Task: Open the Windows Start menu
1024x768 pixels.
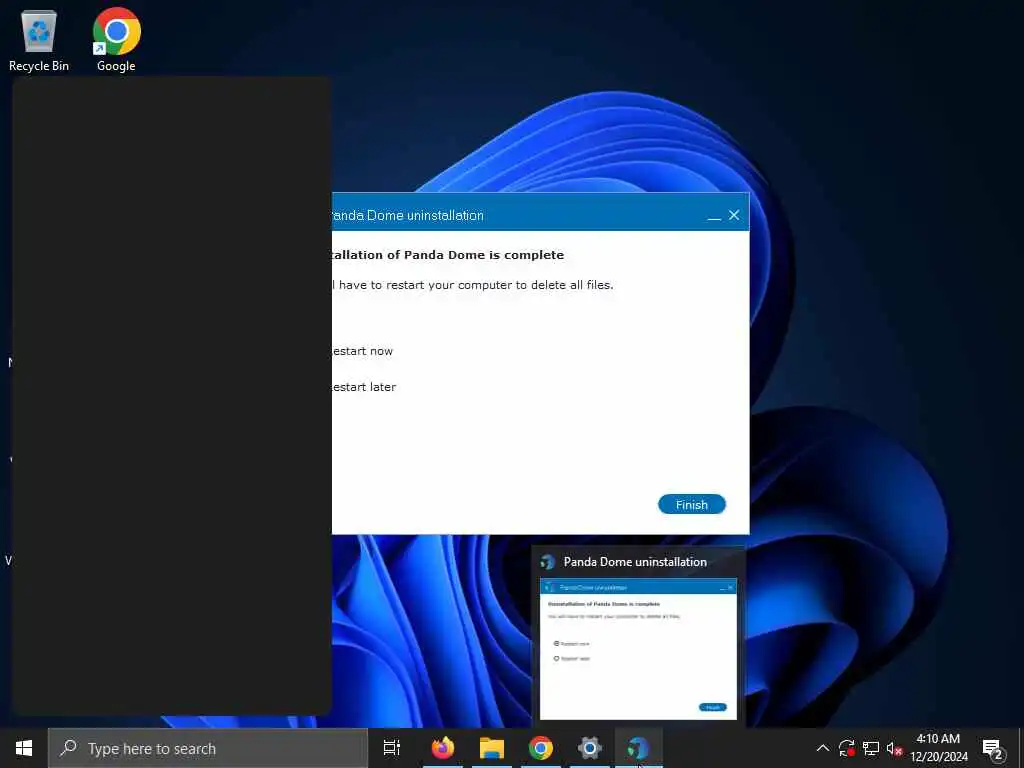Action: 24,748
